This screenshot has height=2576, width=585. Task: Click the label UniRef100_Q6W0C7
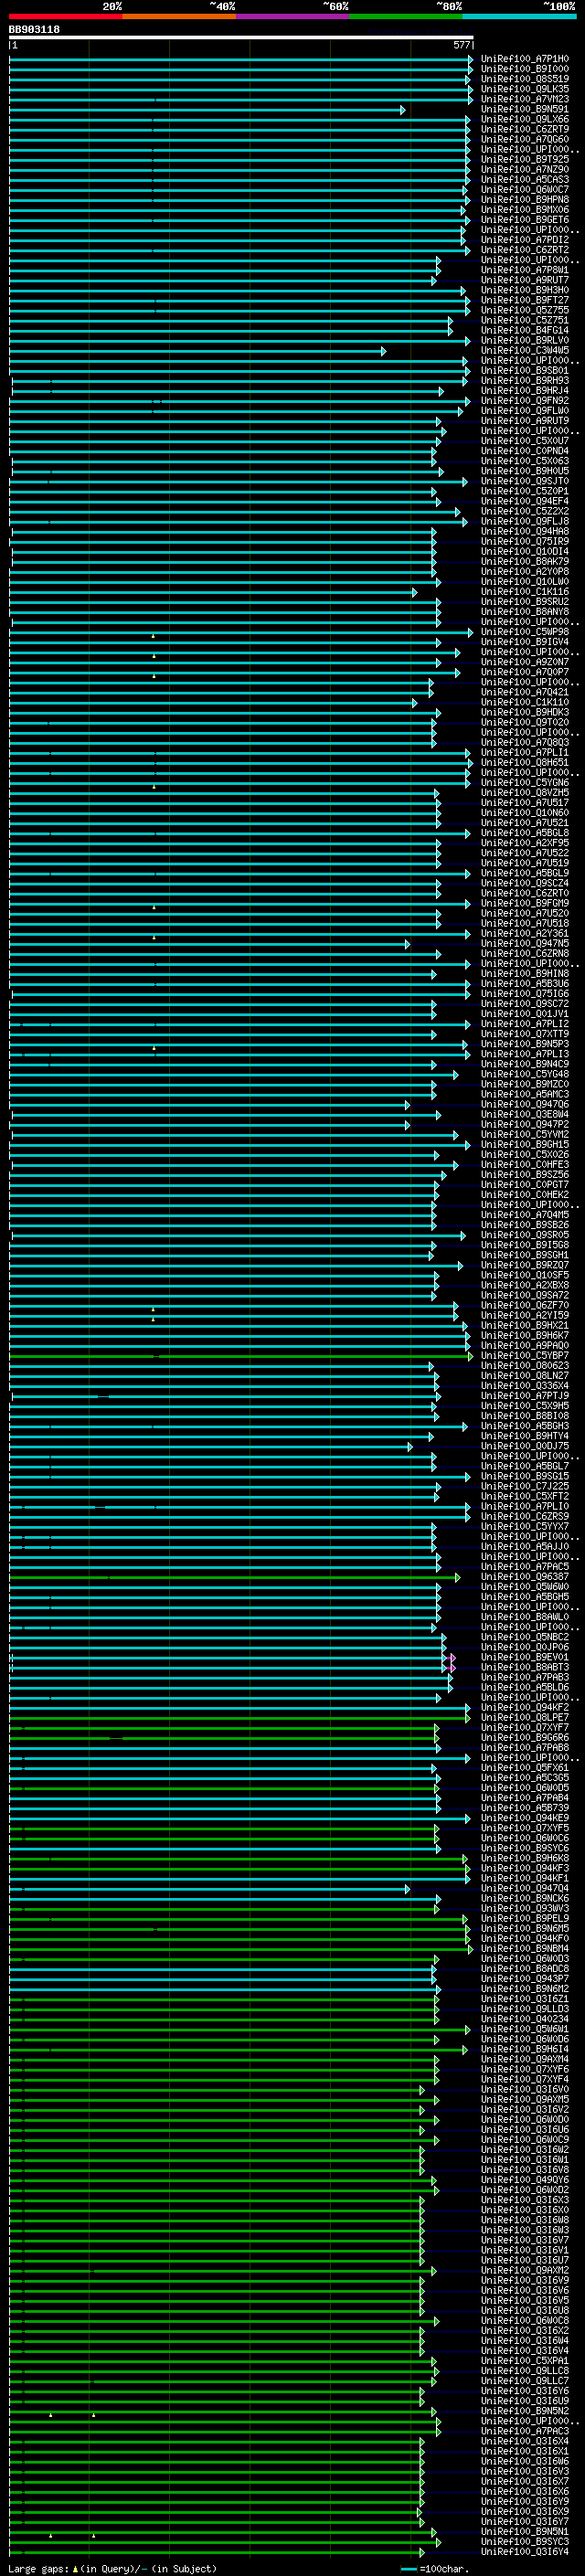[x=525, y=189]
